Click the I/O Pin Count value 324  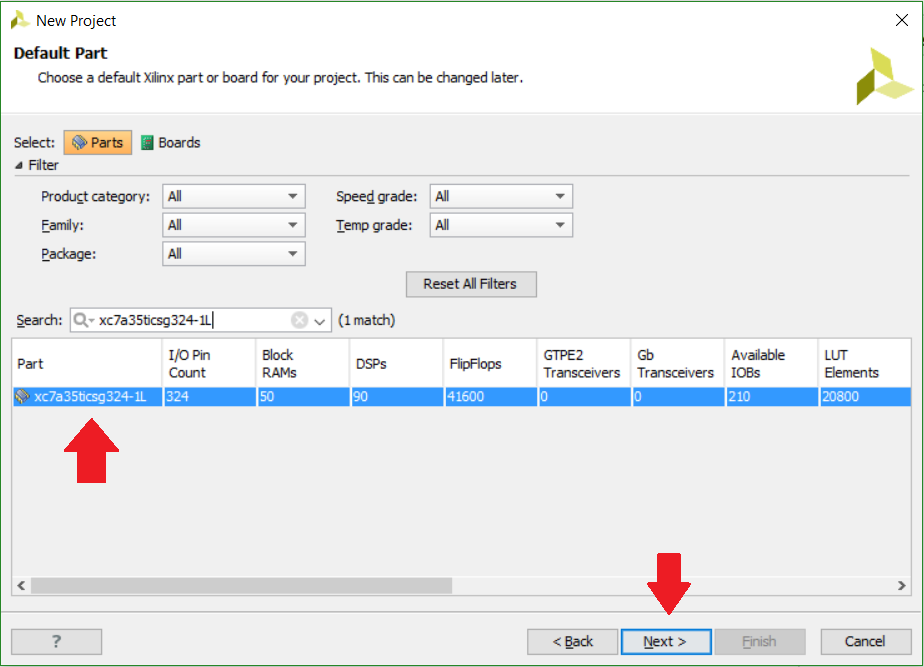pyautogui.click(x=177, y=397)
